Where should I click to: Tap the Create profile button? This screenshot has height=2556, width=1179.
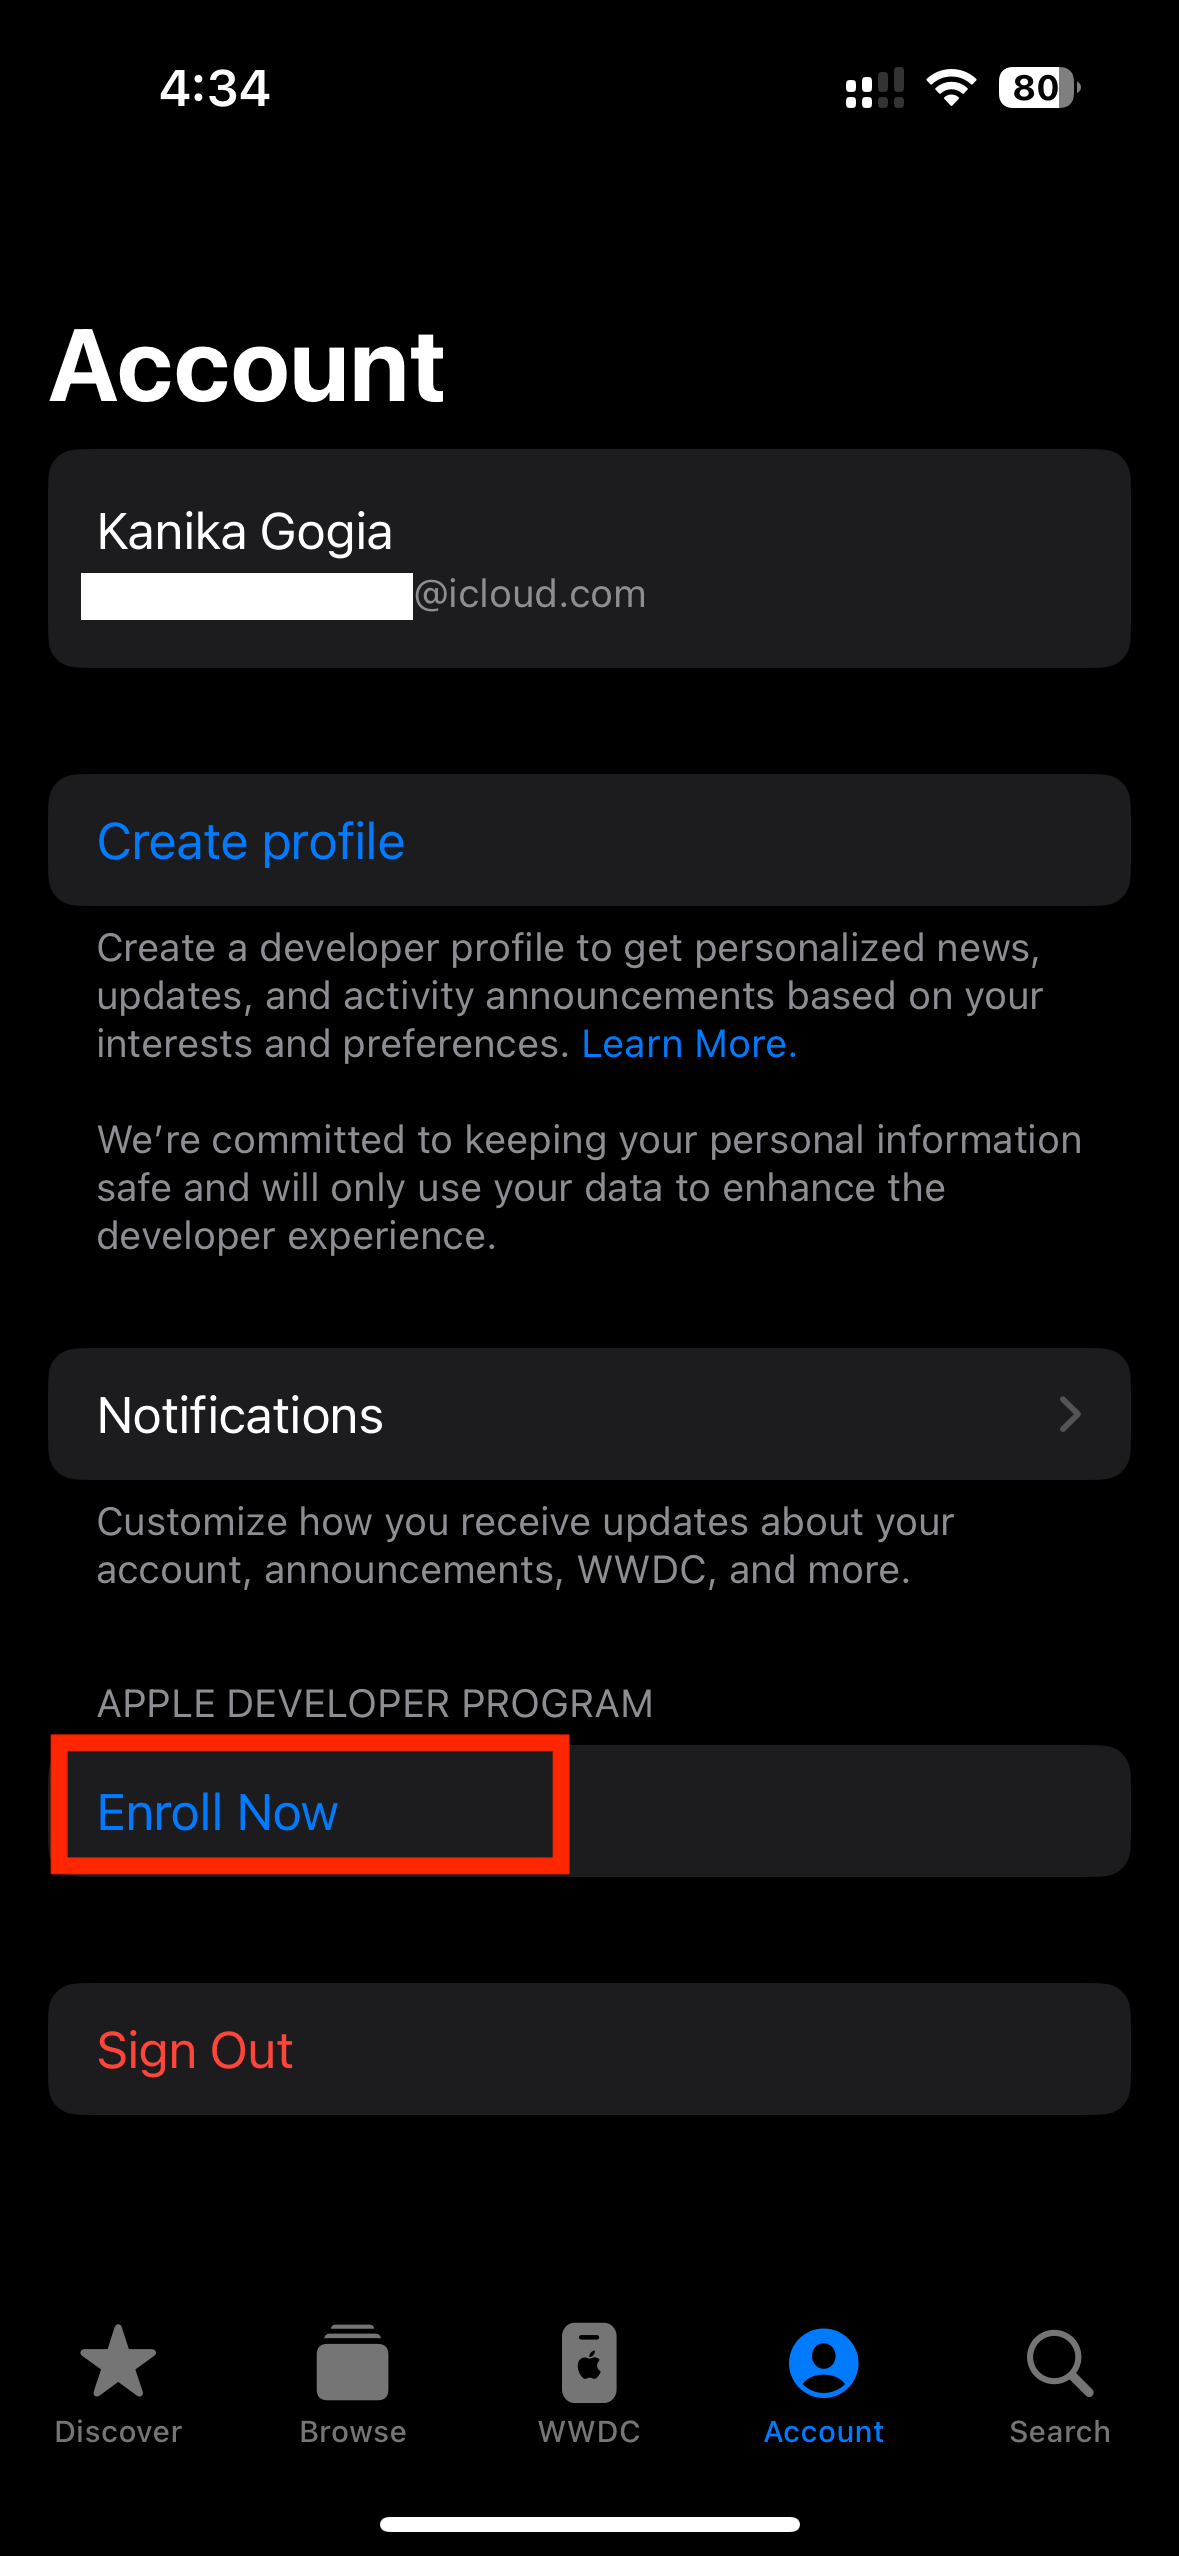[x=589, y=840]
